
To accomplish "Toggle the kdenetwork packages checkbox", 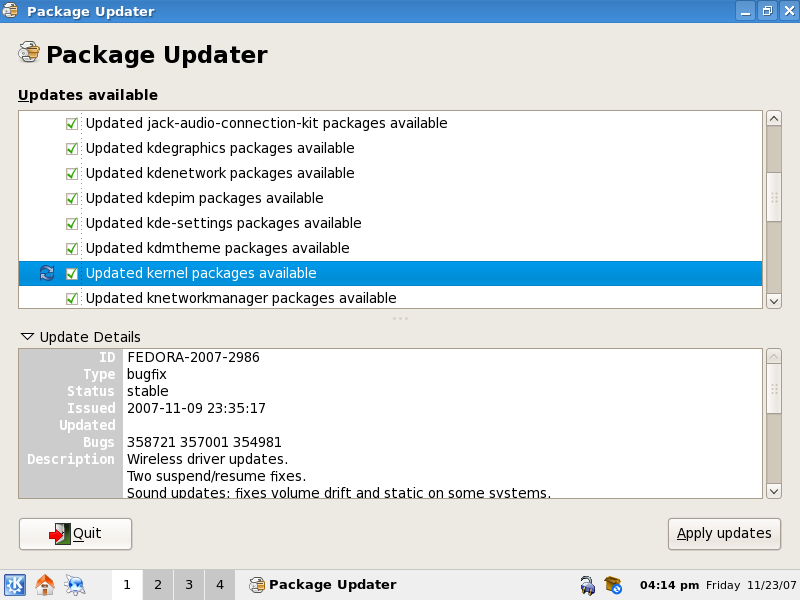I will pyautogui.click(x=72, y=173).
